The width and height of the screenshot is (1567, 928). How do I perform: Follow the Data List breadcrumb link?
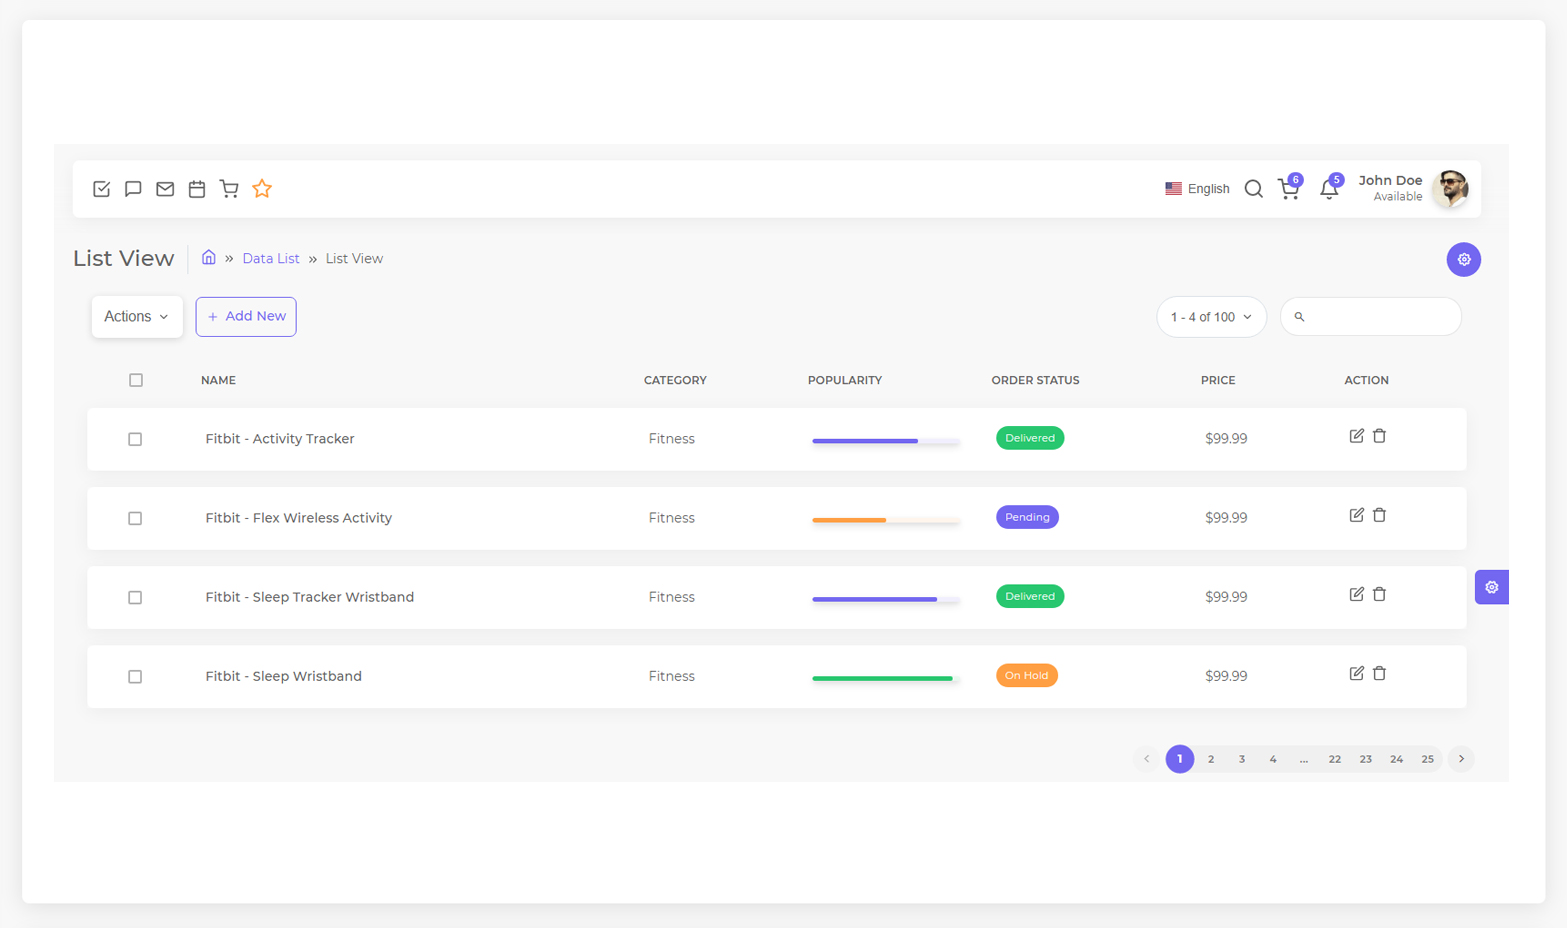coord(271,258)
